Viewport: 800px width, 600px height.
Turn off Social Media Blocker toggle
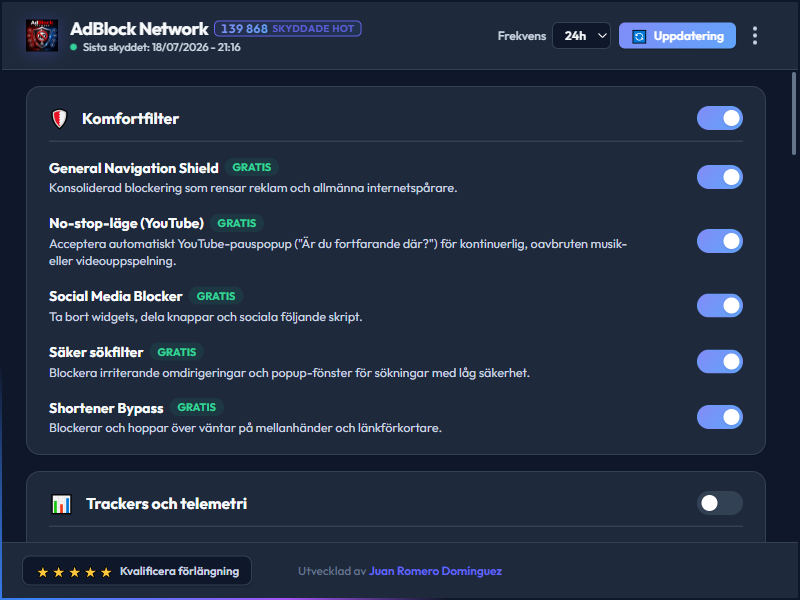(x=719, y=306)
